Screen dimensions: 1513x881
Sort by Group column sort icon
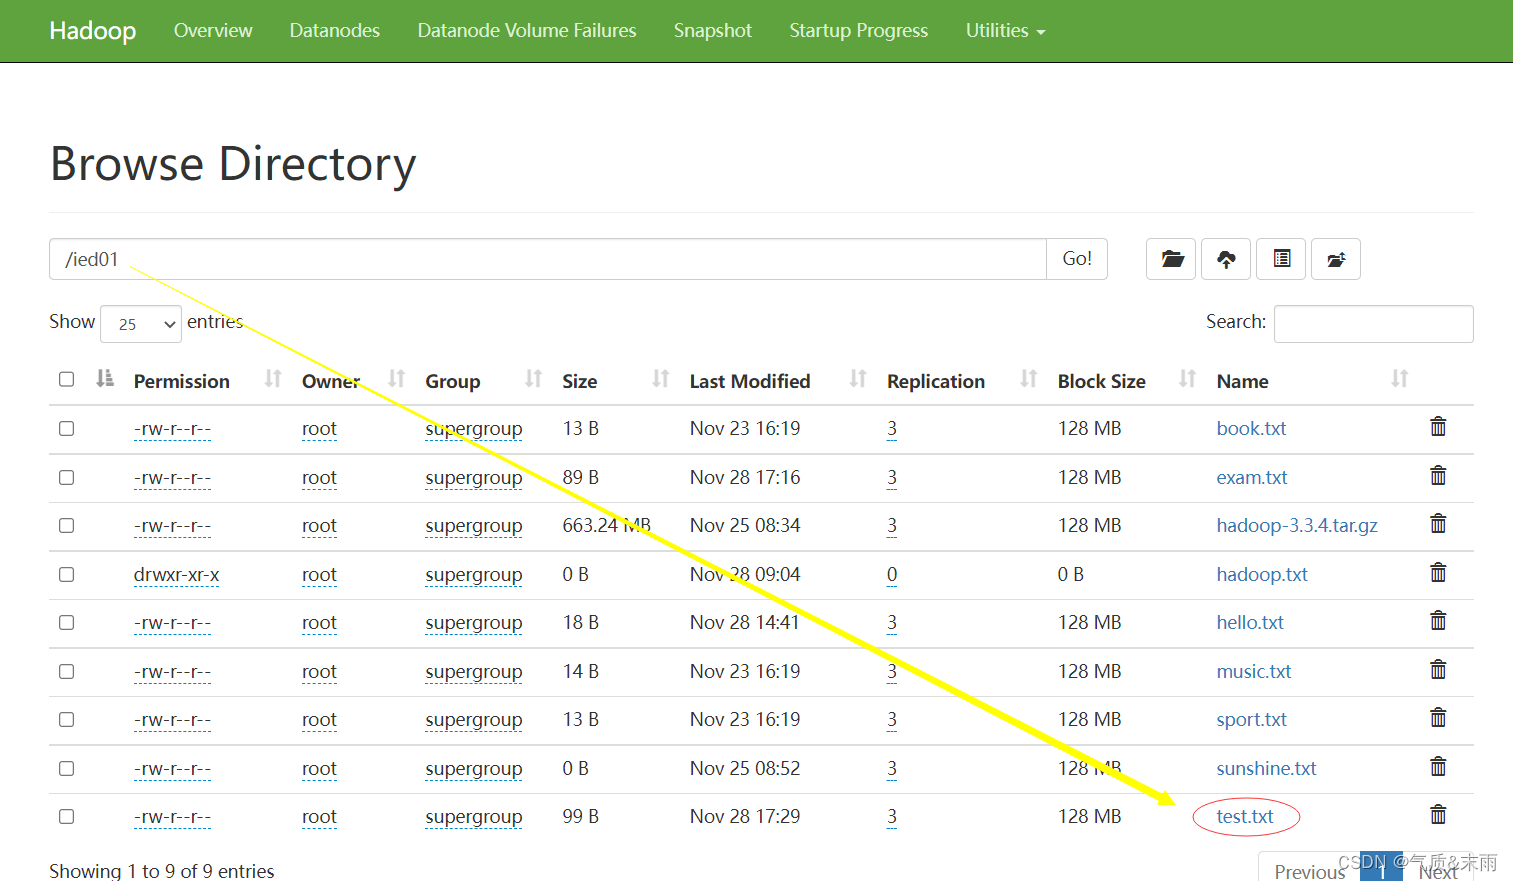534,379
